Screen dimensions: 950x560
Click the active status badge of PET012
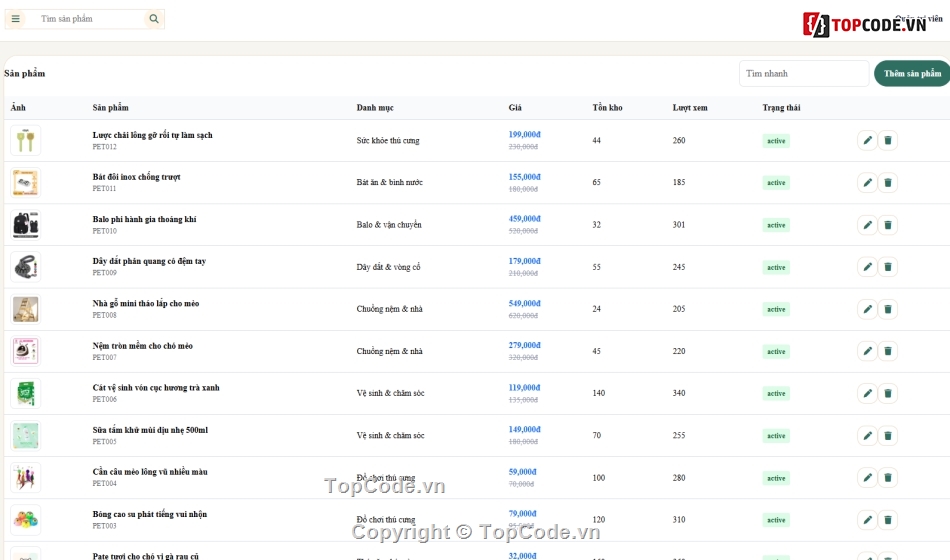[x=776, y=141]
